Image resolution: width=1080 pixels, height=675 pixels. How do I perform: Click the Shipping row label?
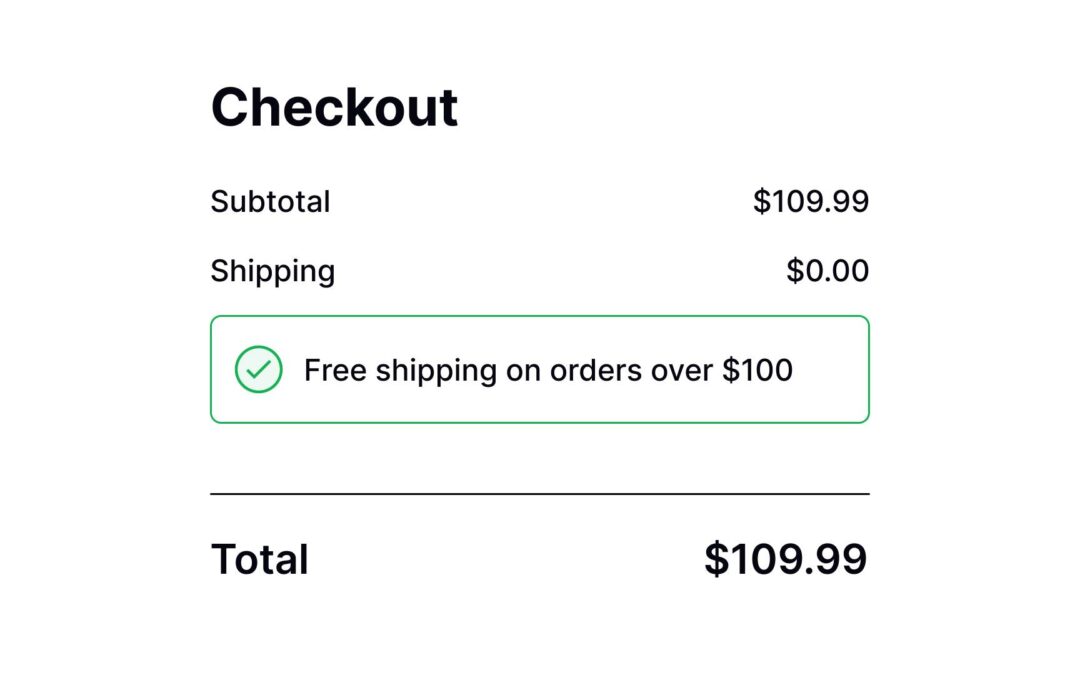coord(272,270)
